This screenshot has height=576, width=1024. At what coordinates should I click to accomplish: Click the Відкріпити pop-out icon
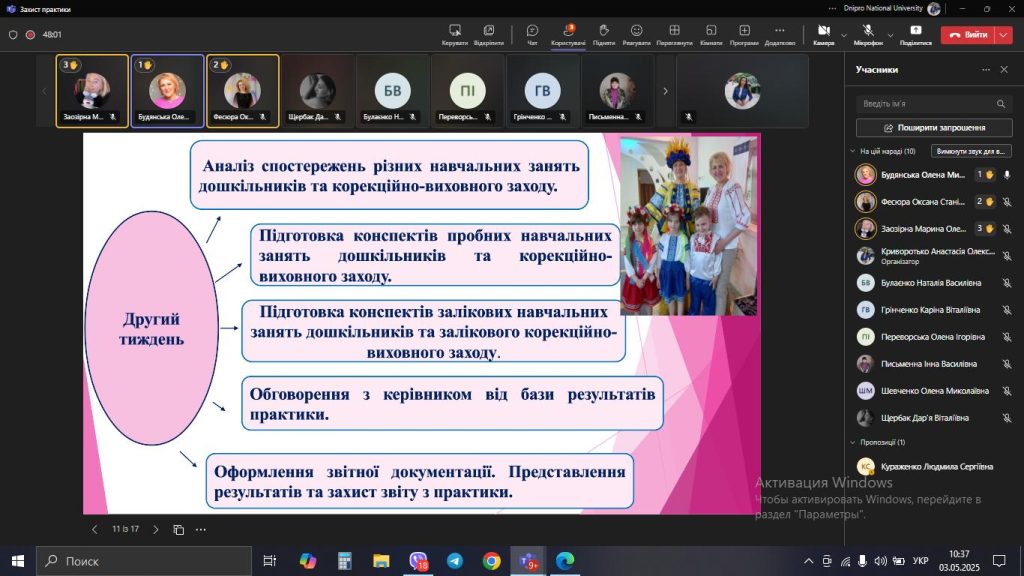click(x=488, y=35)
